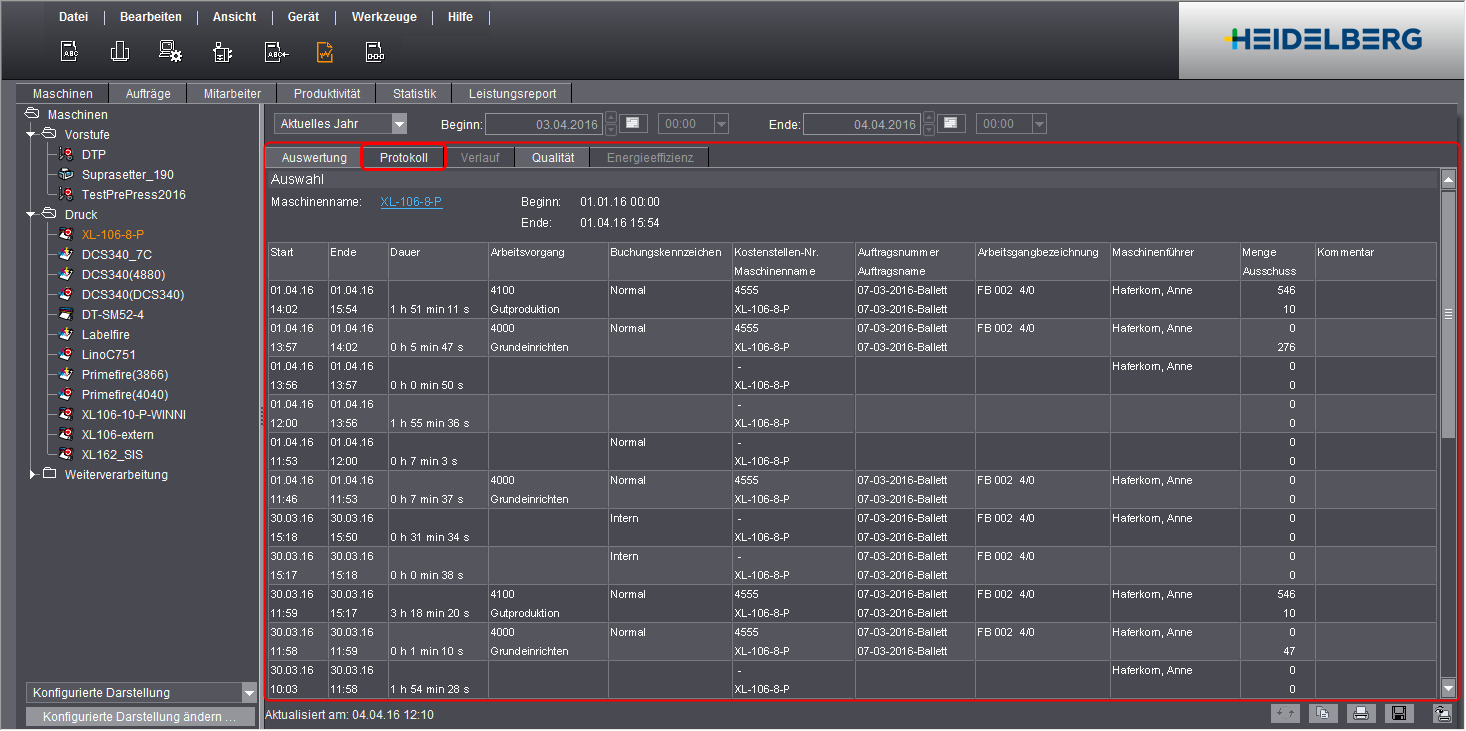1466x731 pixels.
Task: Click the printing press toolbar icon
Action: (x=120, y=52)
